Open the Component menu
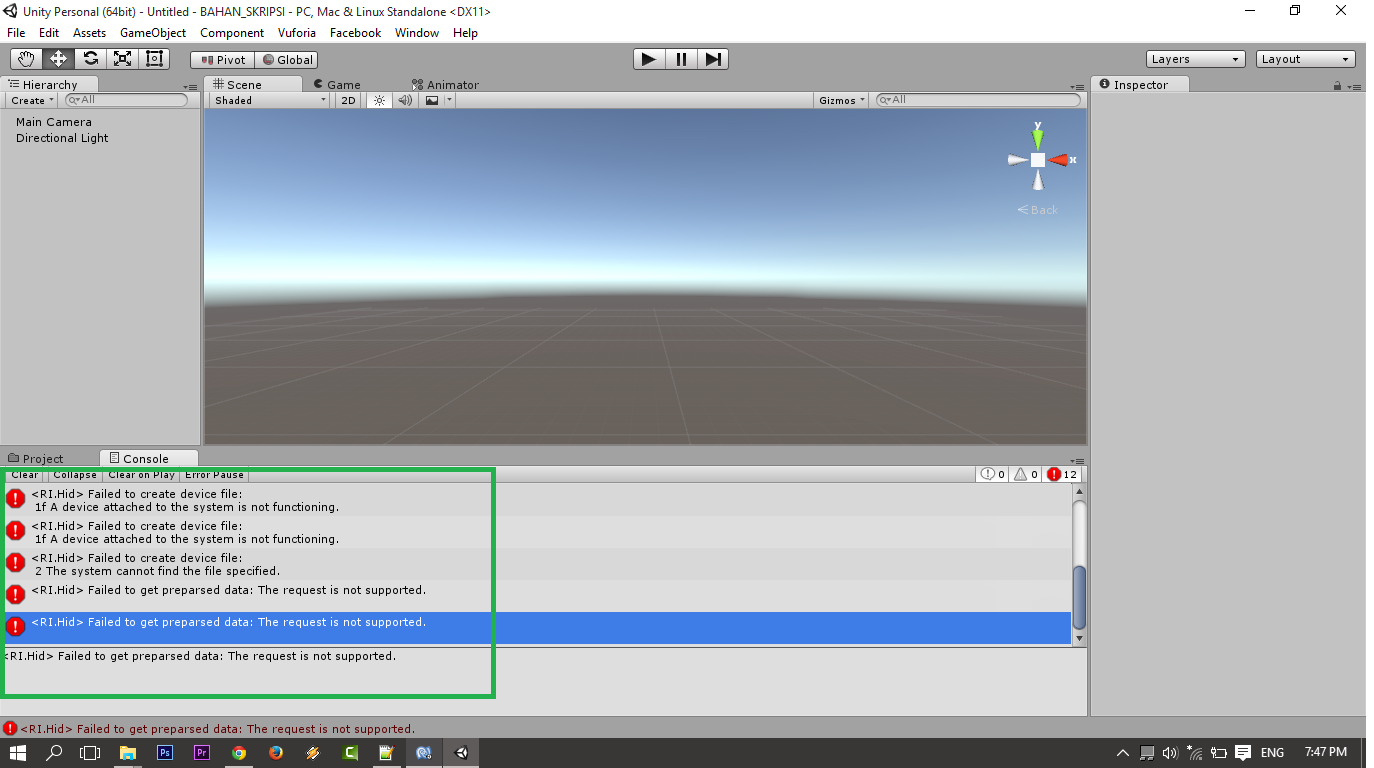The height and width of the screenshot is (768, 1374). click(x=232, y=33)
